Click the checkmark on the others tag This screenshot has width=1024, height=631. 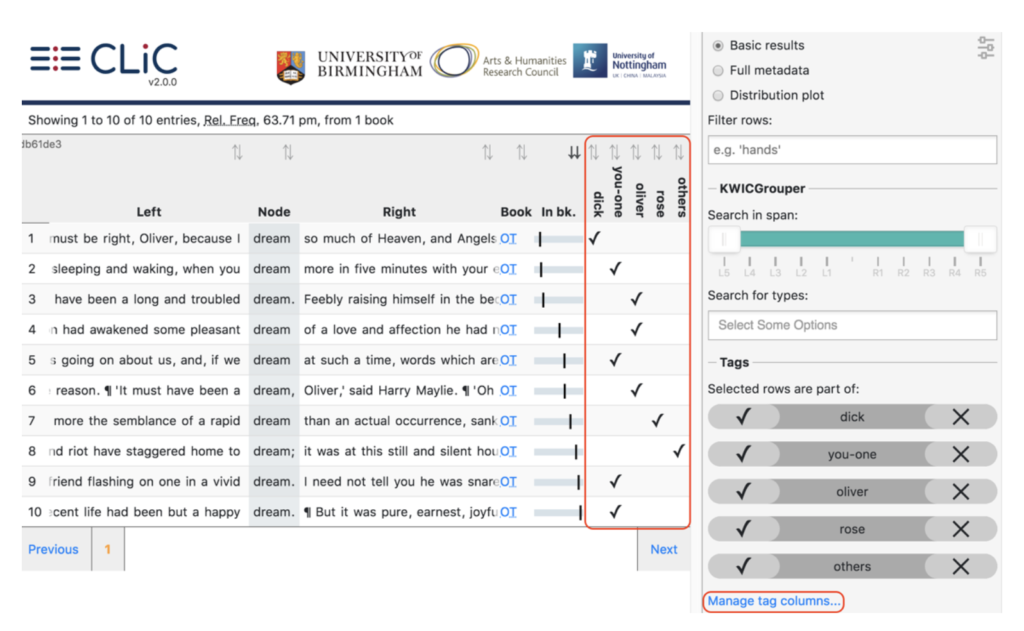point(743,566)
